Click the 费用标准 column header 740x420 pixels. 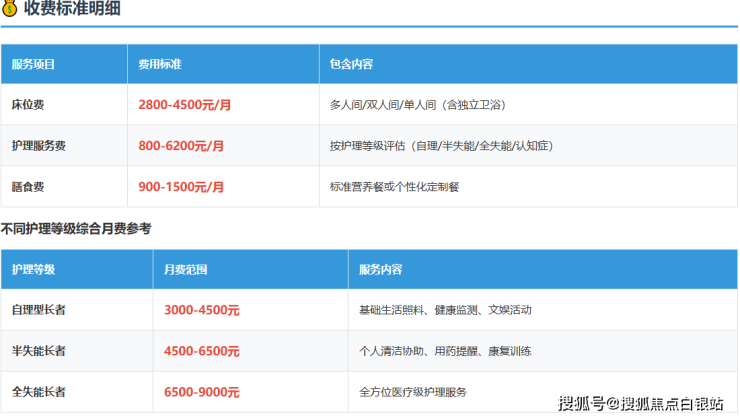tap(160, 64)
